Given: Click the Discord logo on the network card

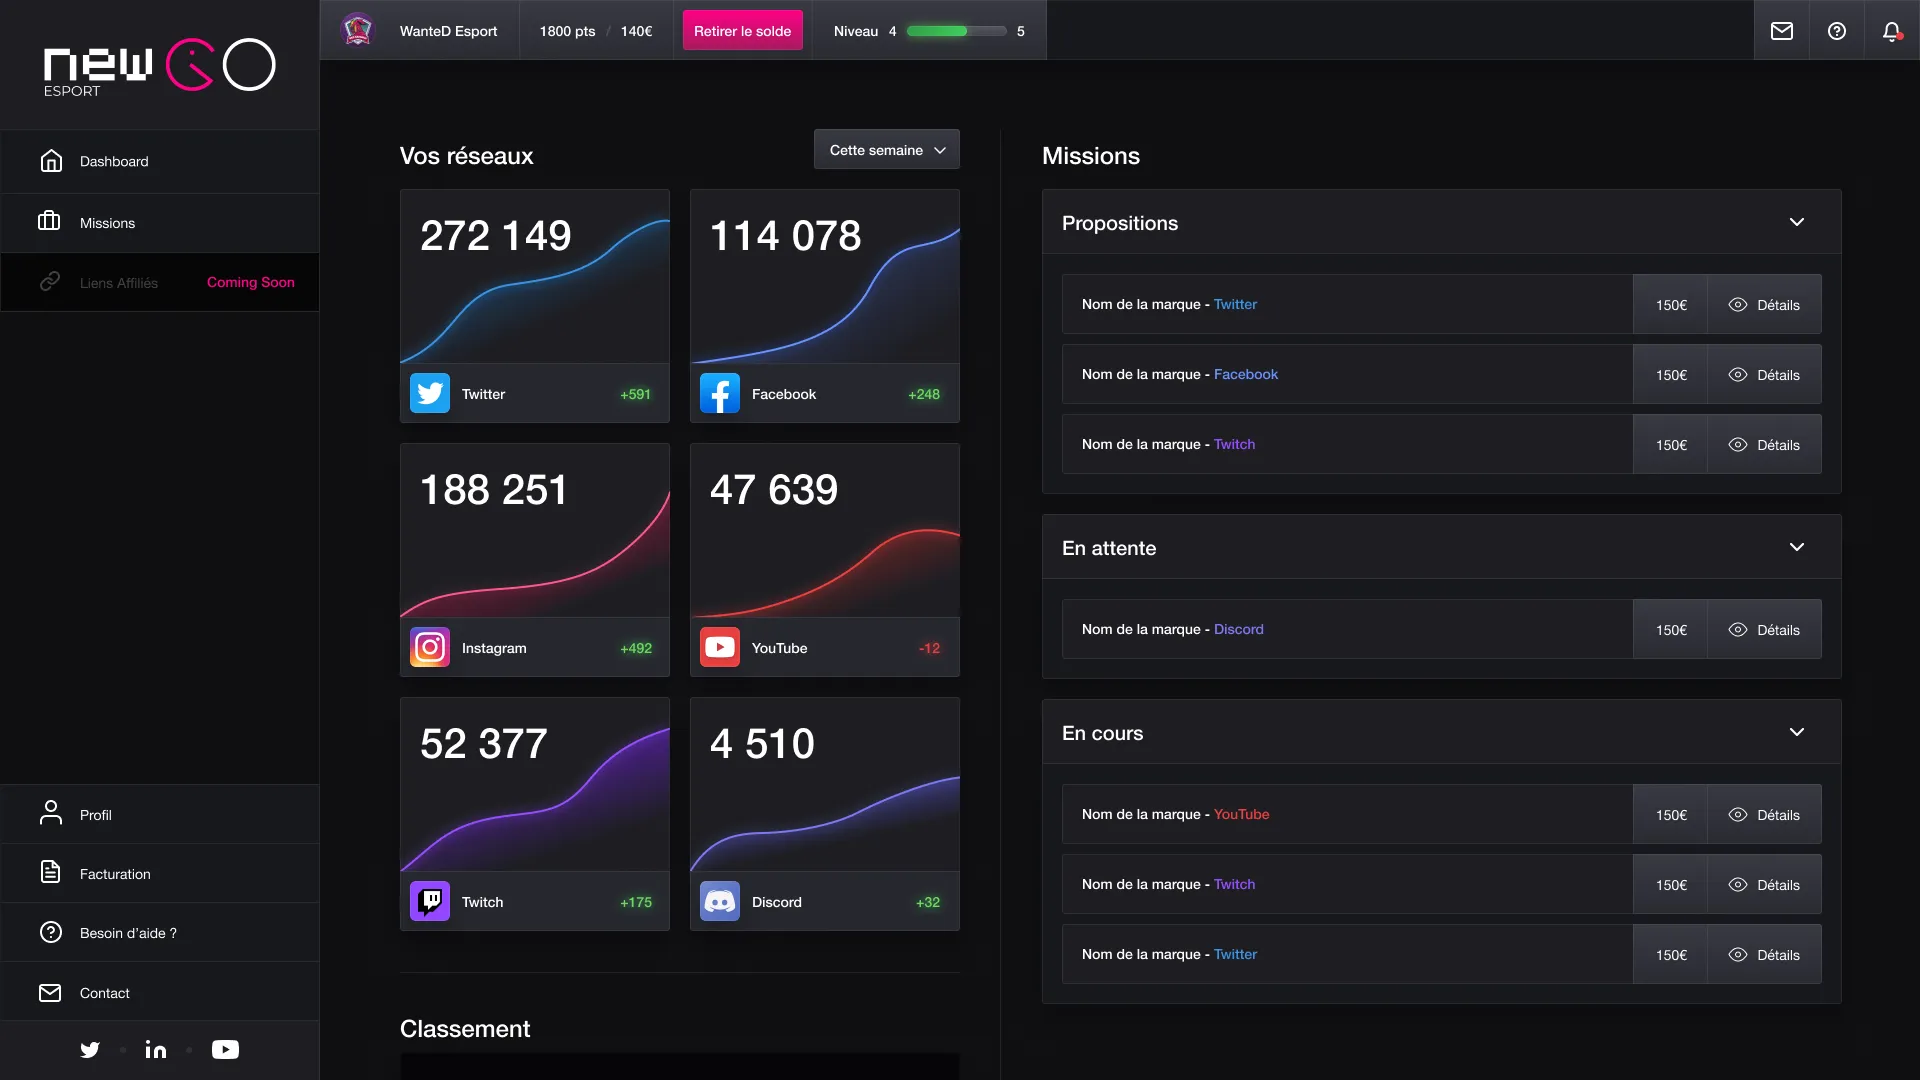Looking at the screenshot, I should coord(720,901).
